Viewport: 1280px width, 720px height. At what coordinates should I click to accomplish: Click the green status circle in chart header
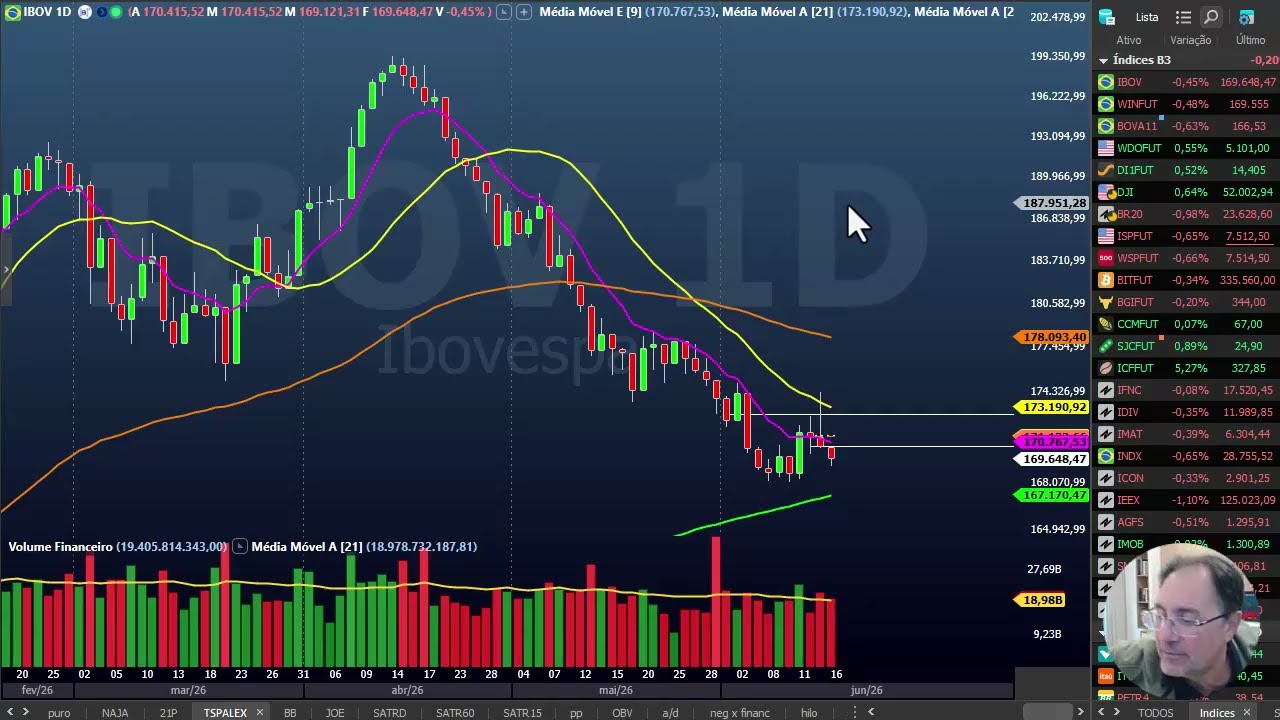(x=117, y=12)
